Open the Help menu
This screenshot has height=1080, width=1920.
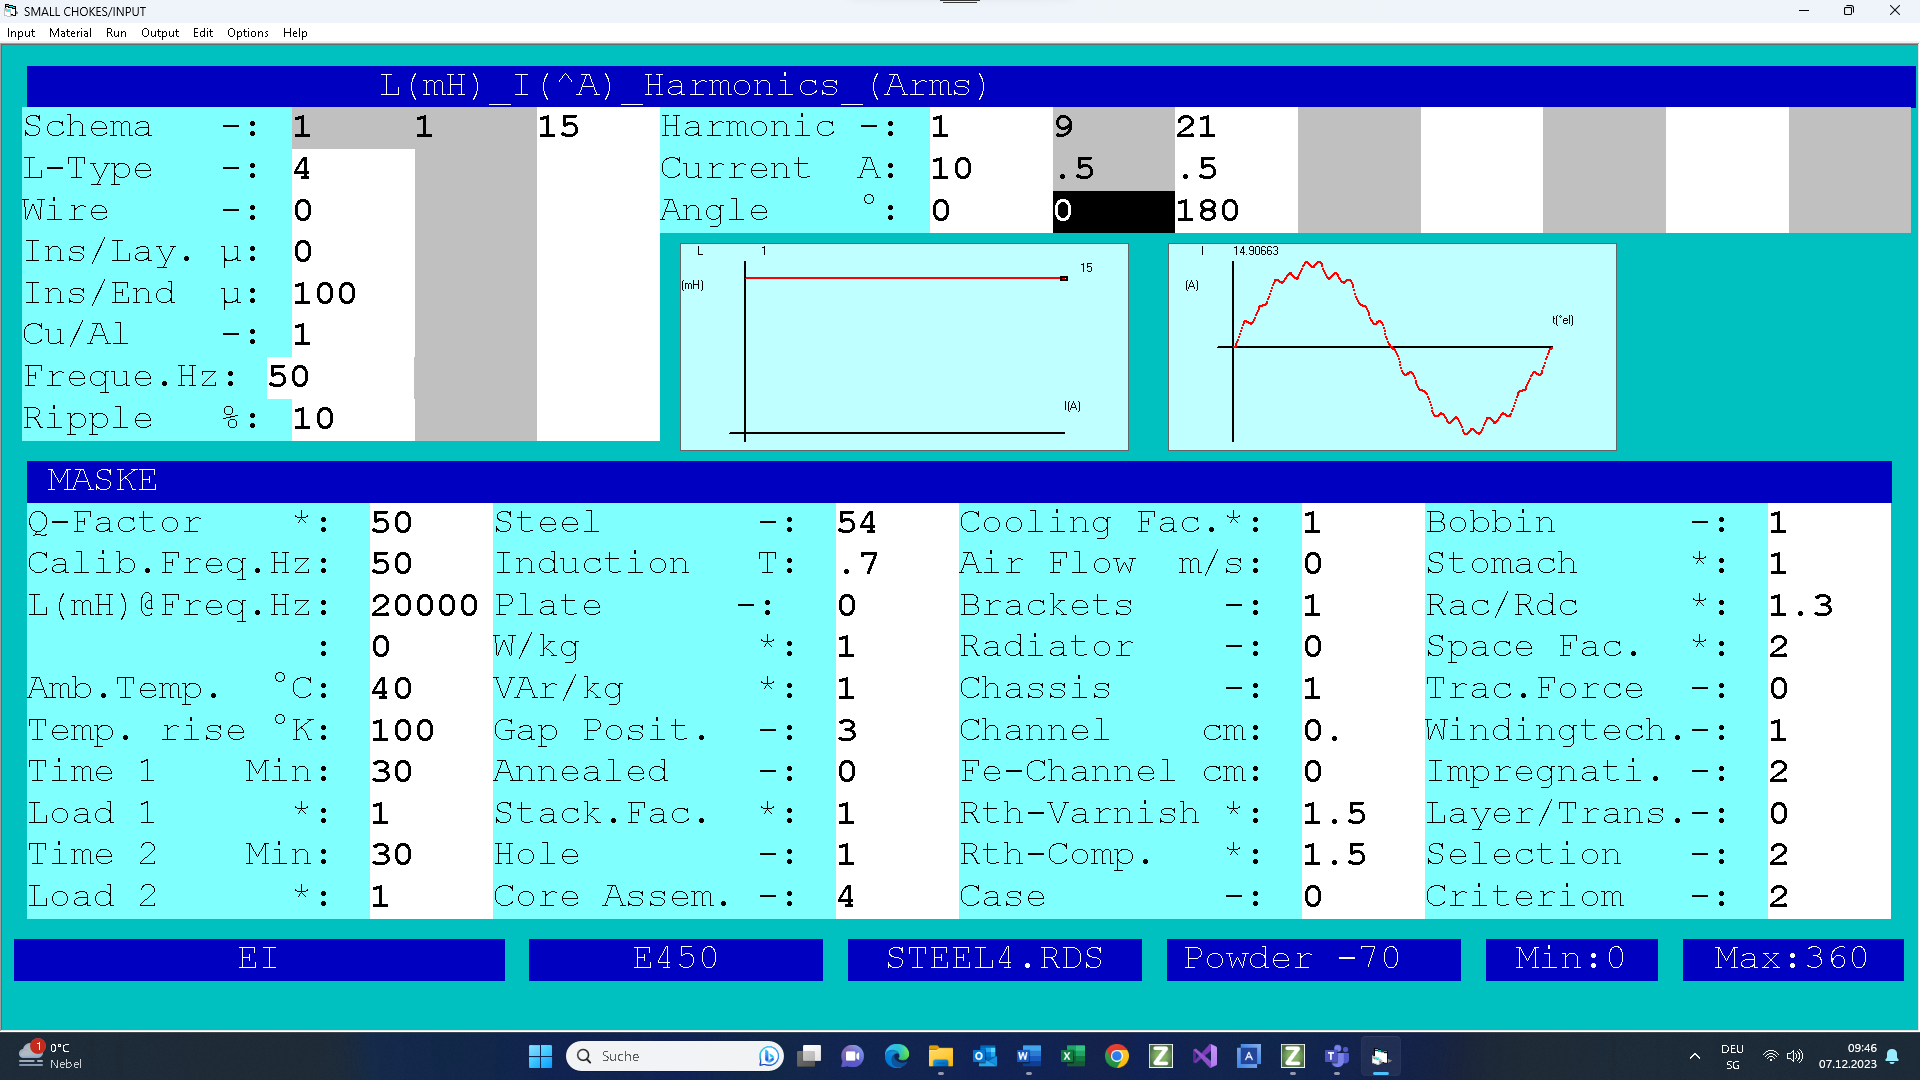295,33
